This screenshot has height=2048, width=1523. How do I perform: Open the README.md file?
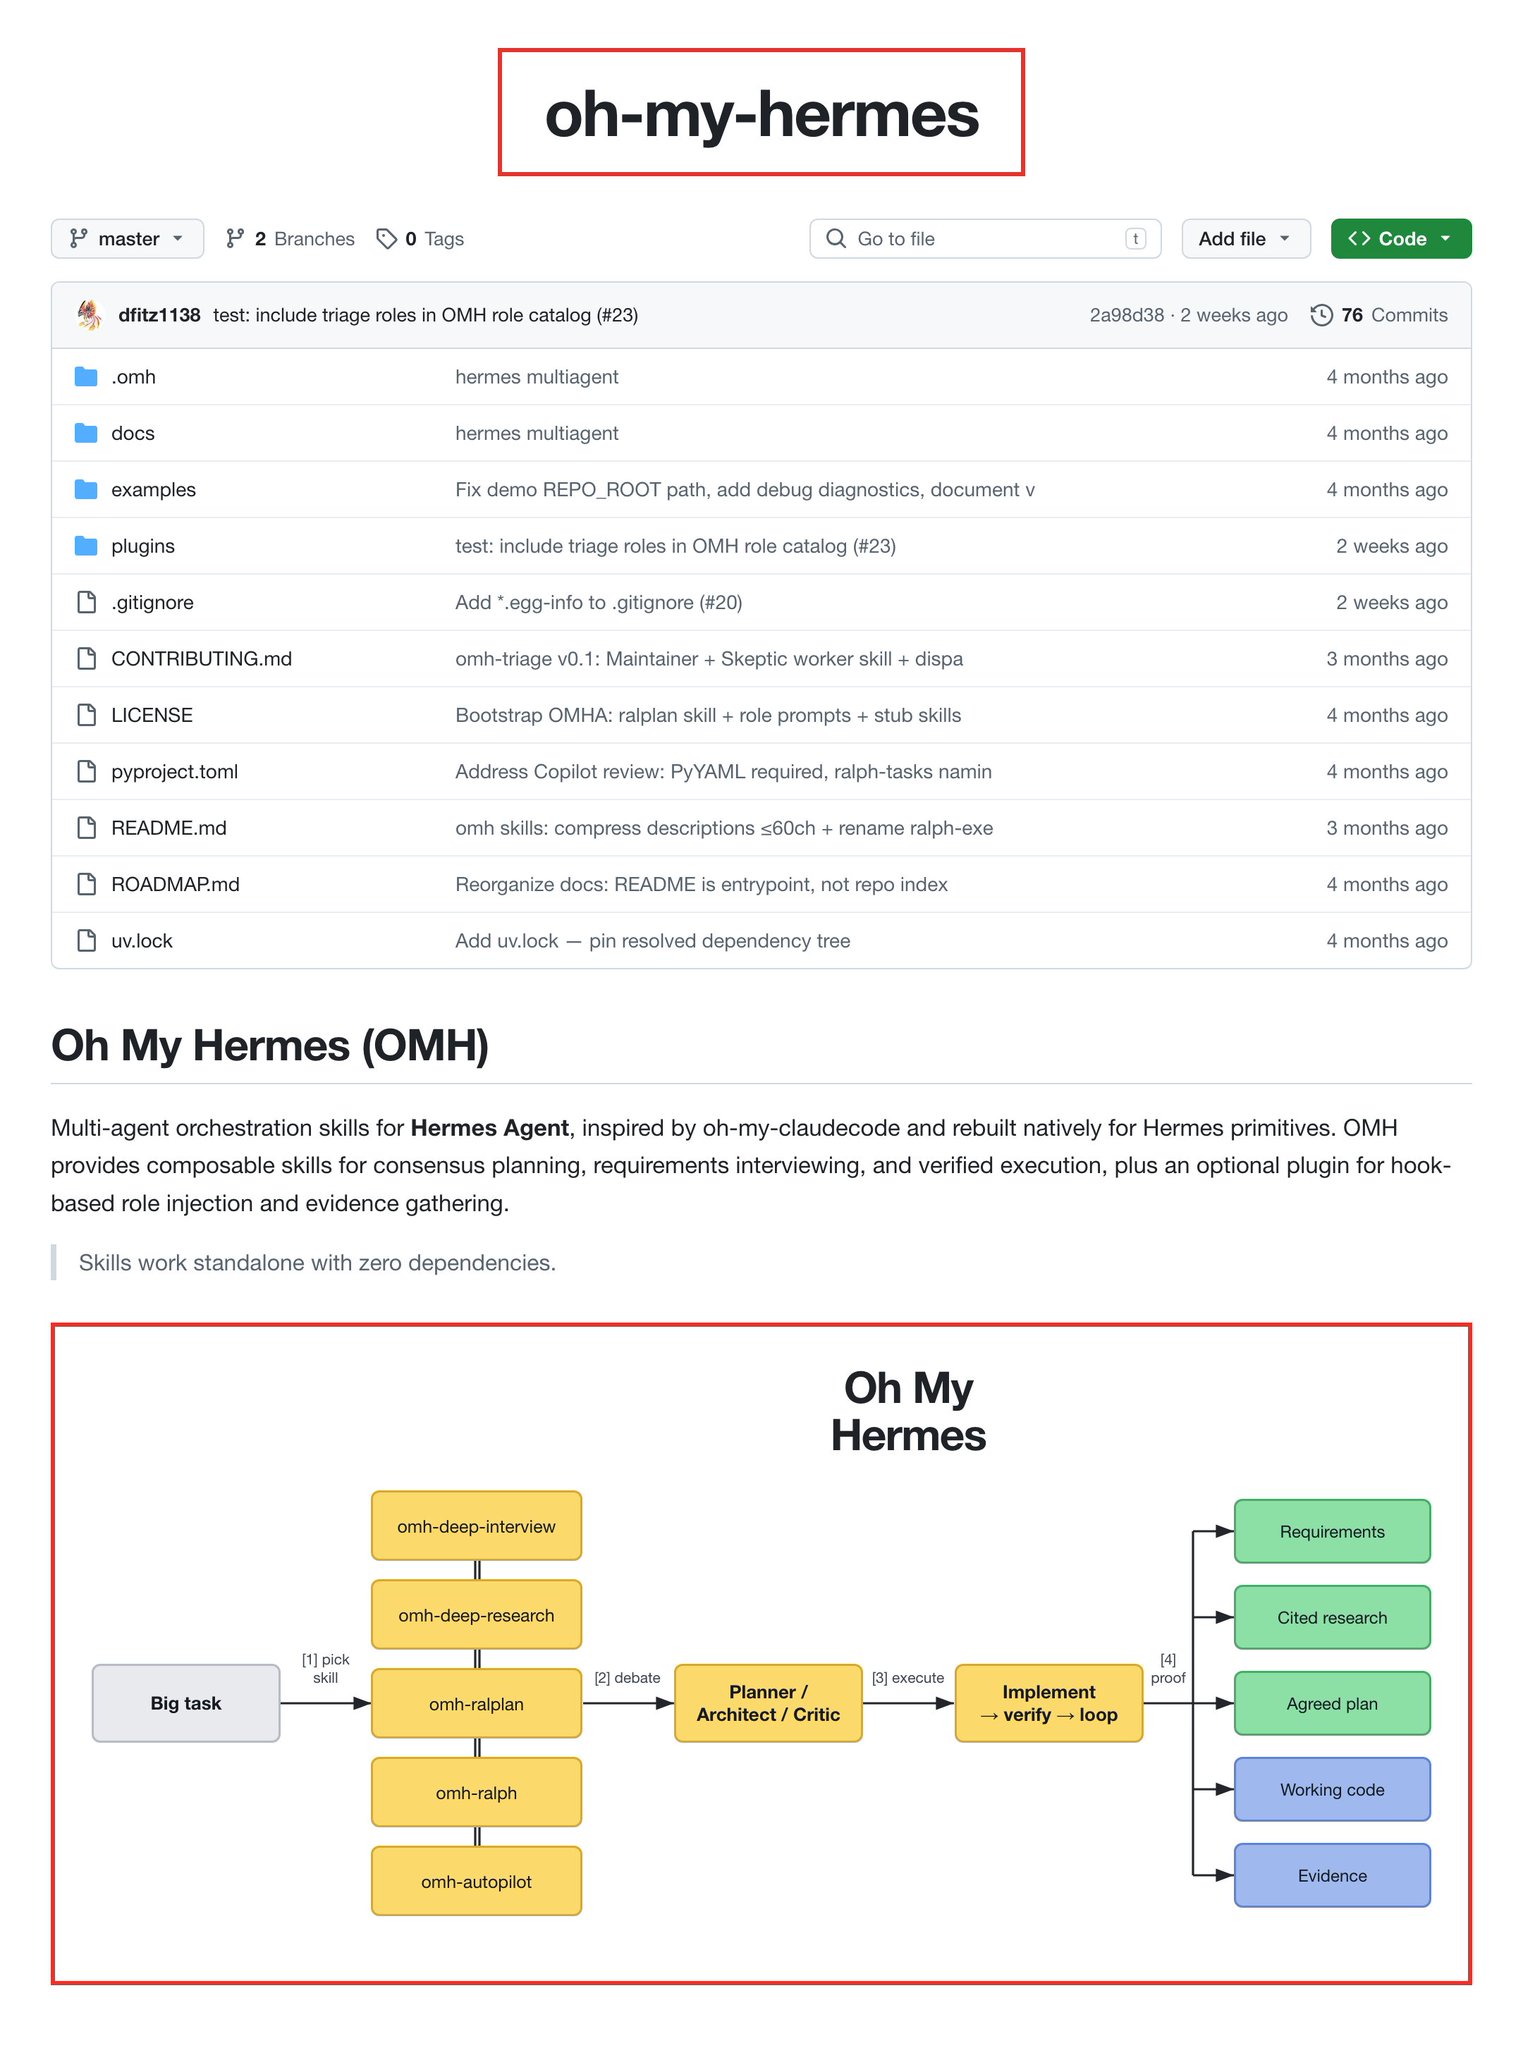click(169, 828)
